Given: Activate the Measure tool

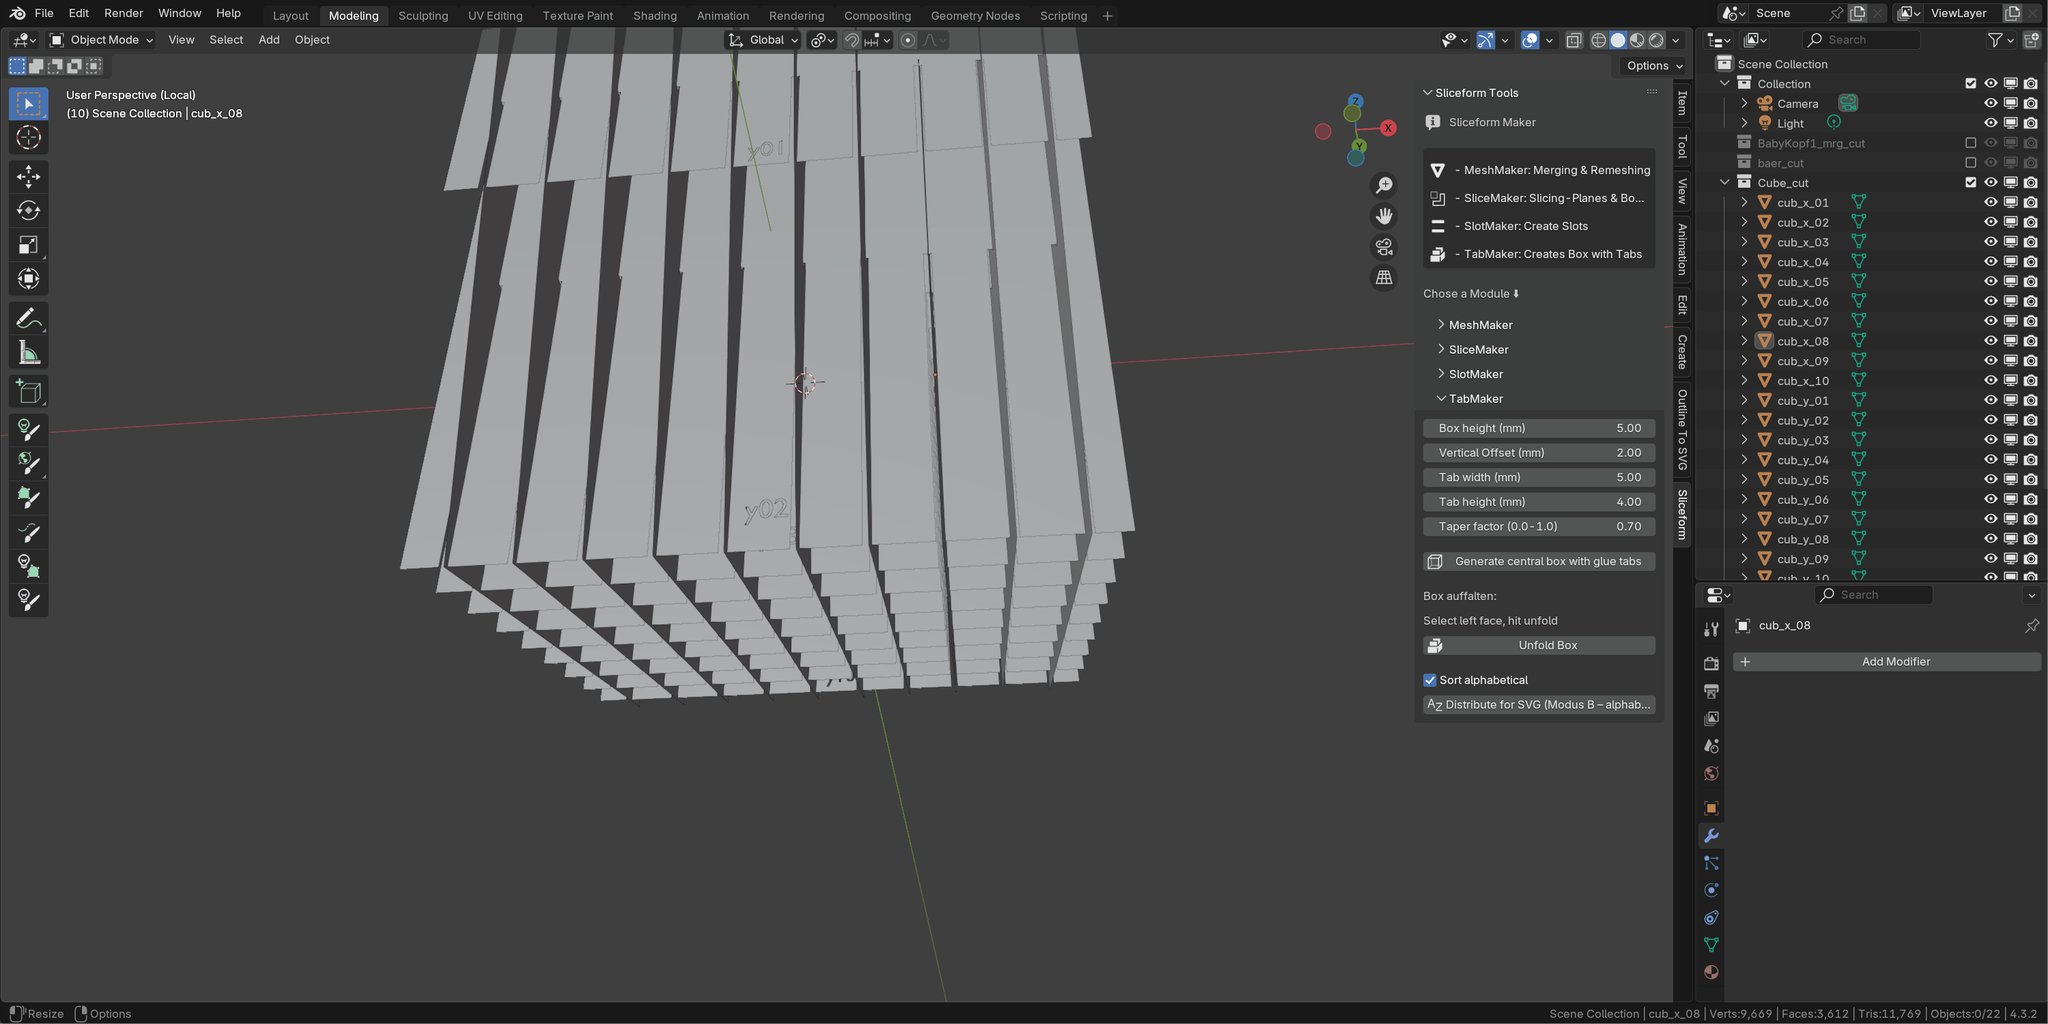Looking at the screenshot, I should (28, 351).
